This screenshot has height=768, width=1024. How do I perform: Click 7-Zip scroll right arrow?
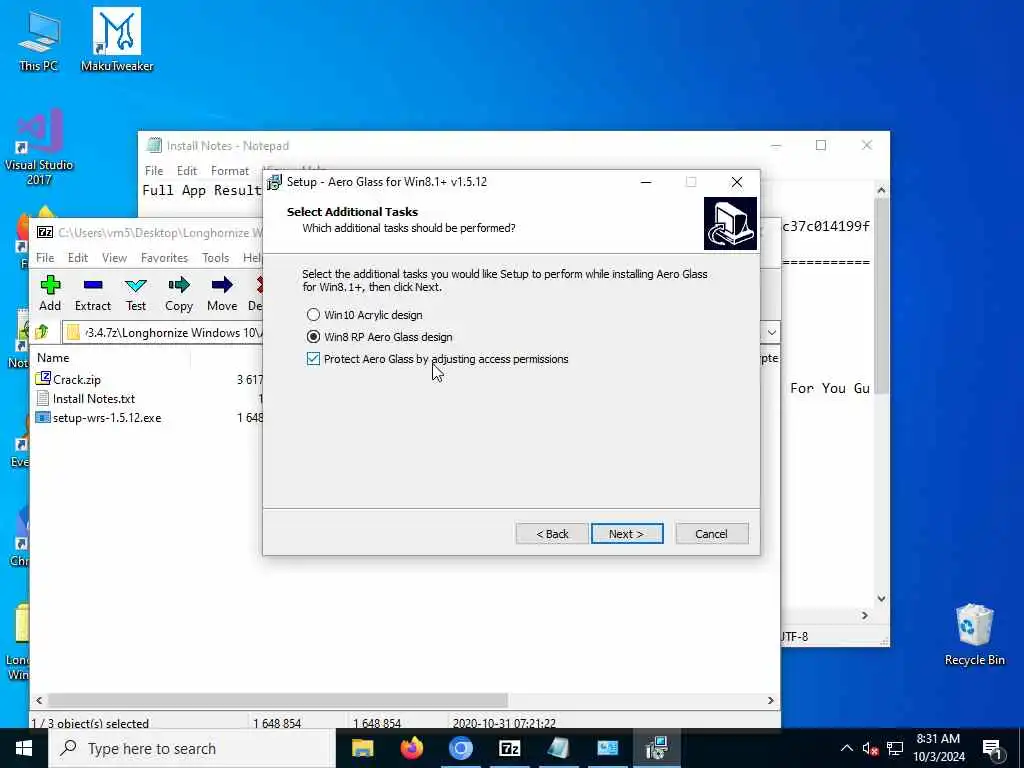(771, 700)
